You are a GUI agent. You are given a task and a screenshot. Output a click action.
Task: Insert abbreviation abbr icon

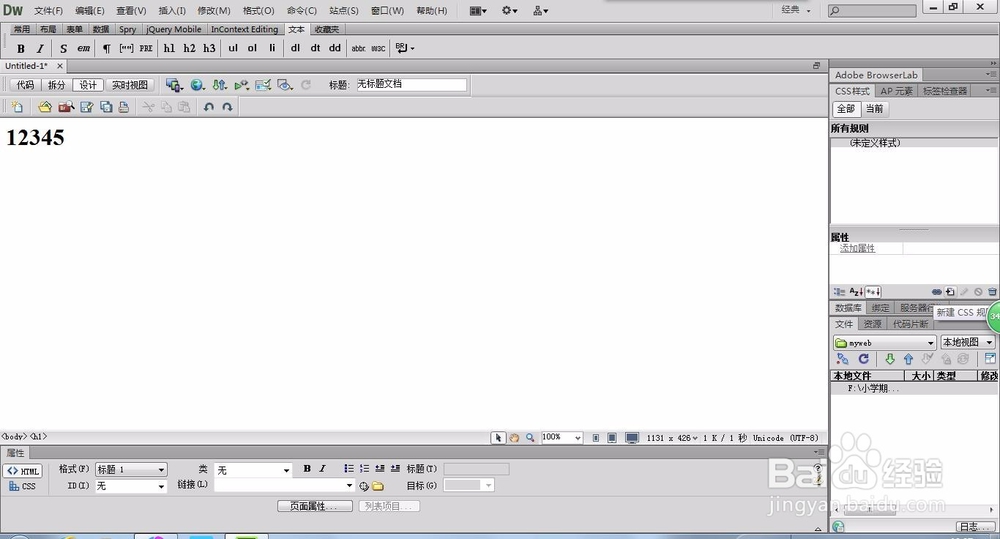click(358, 48)
